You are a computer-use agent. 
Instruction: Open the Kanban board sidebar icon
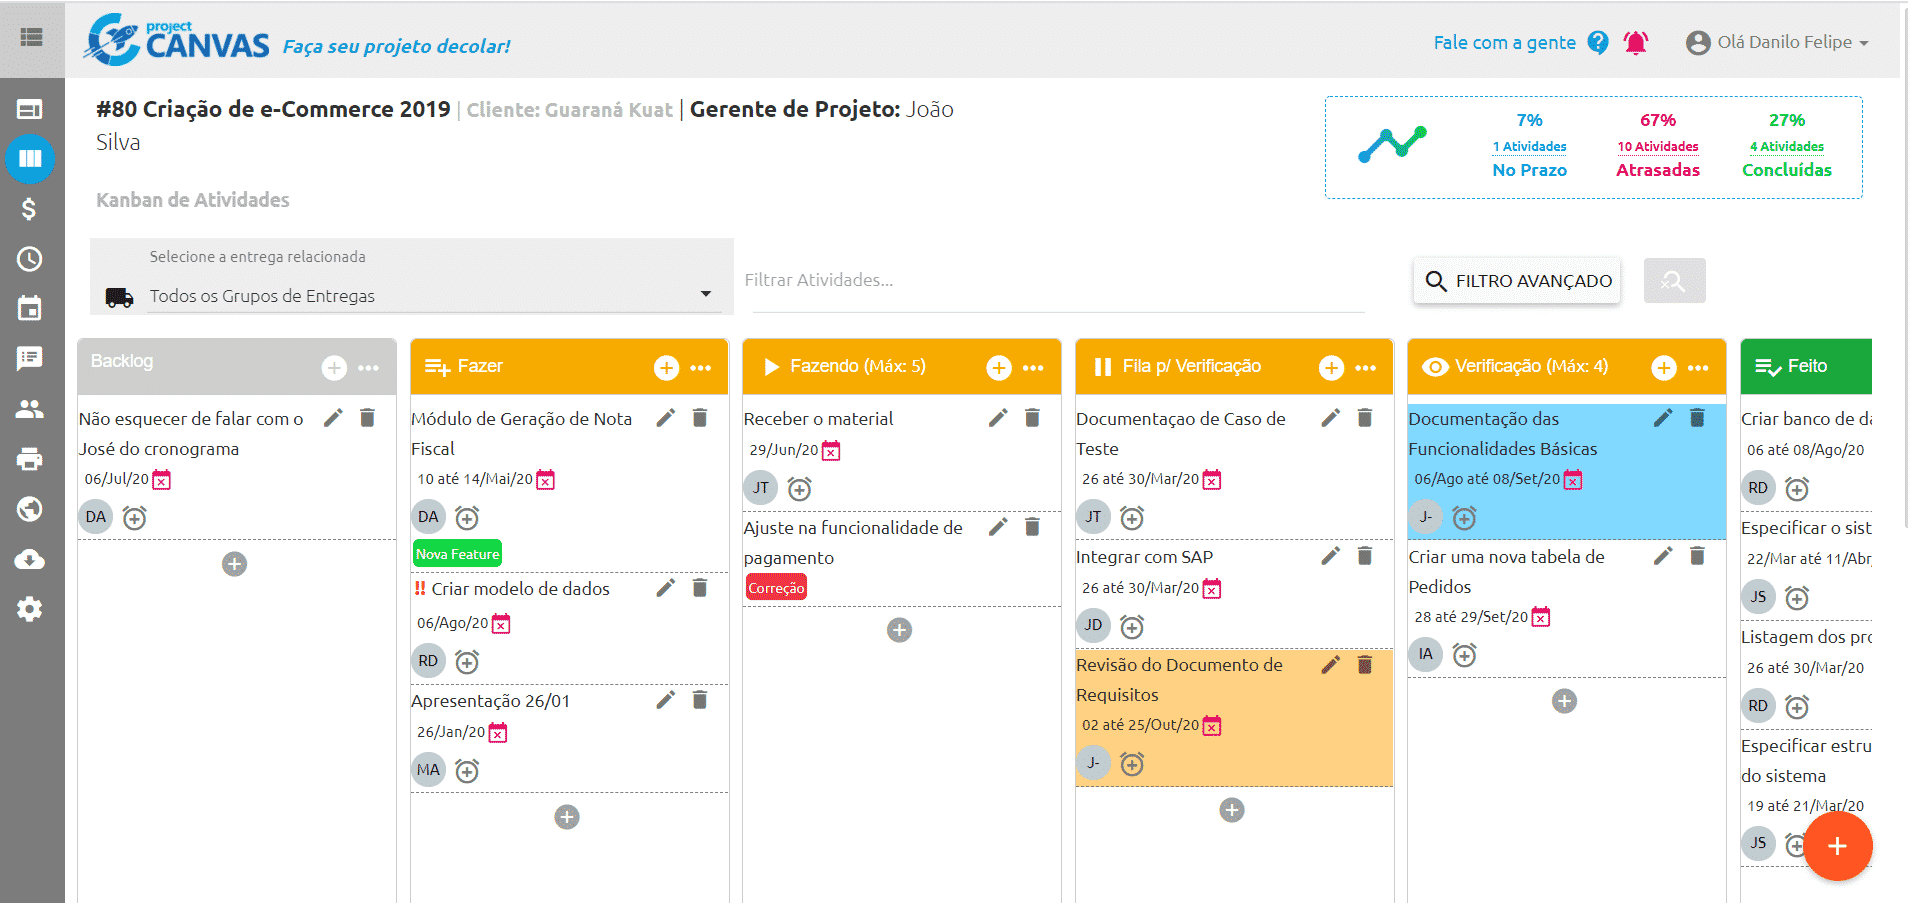(x=30, y=158)
